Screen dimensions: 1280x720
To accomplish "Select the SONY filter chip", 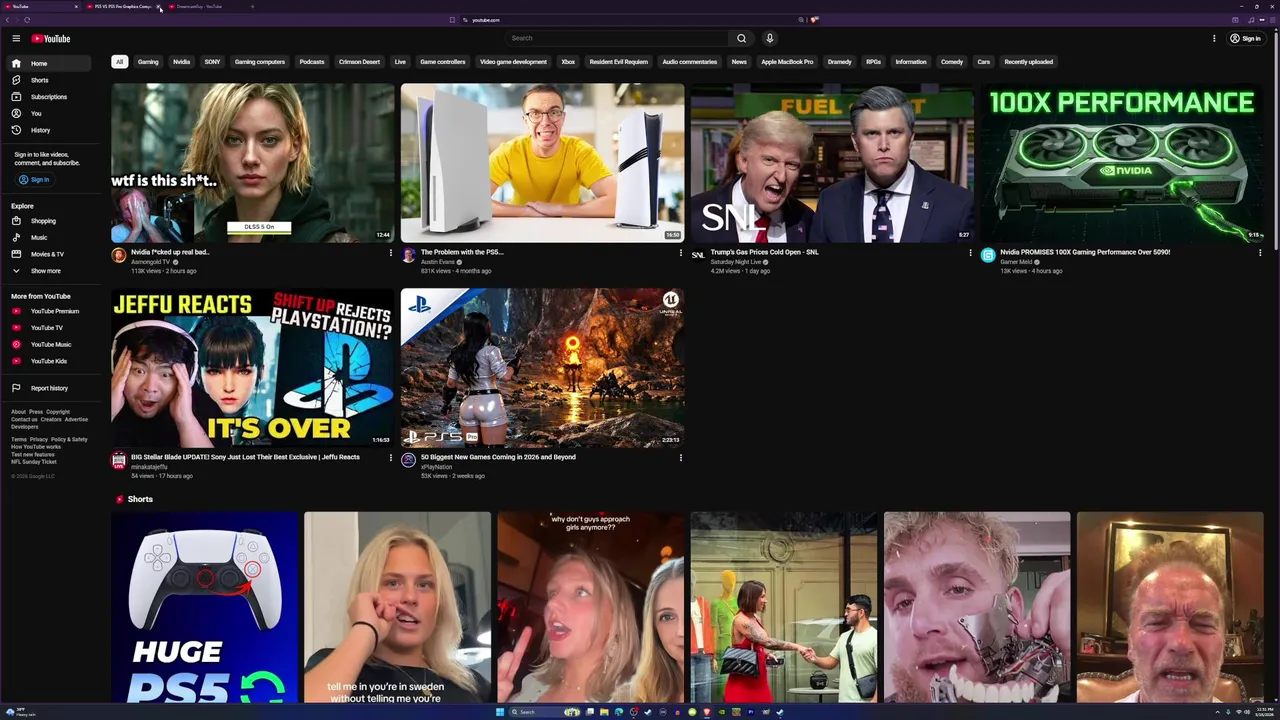I will pyautogui.click(x=212, y=62).
